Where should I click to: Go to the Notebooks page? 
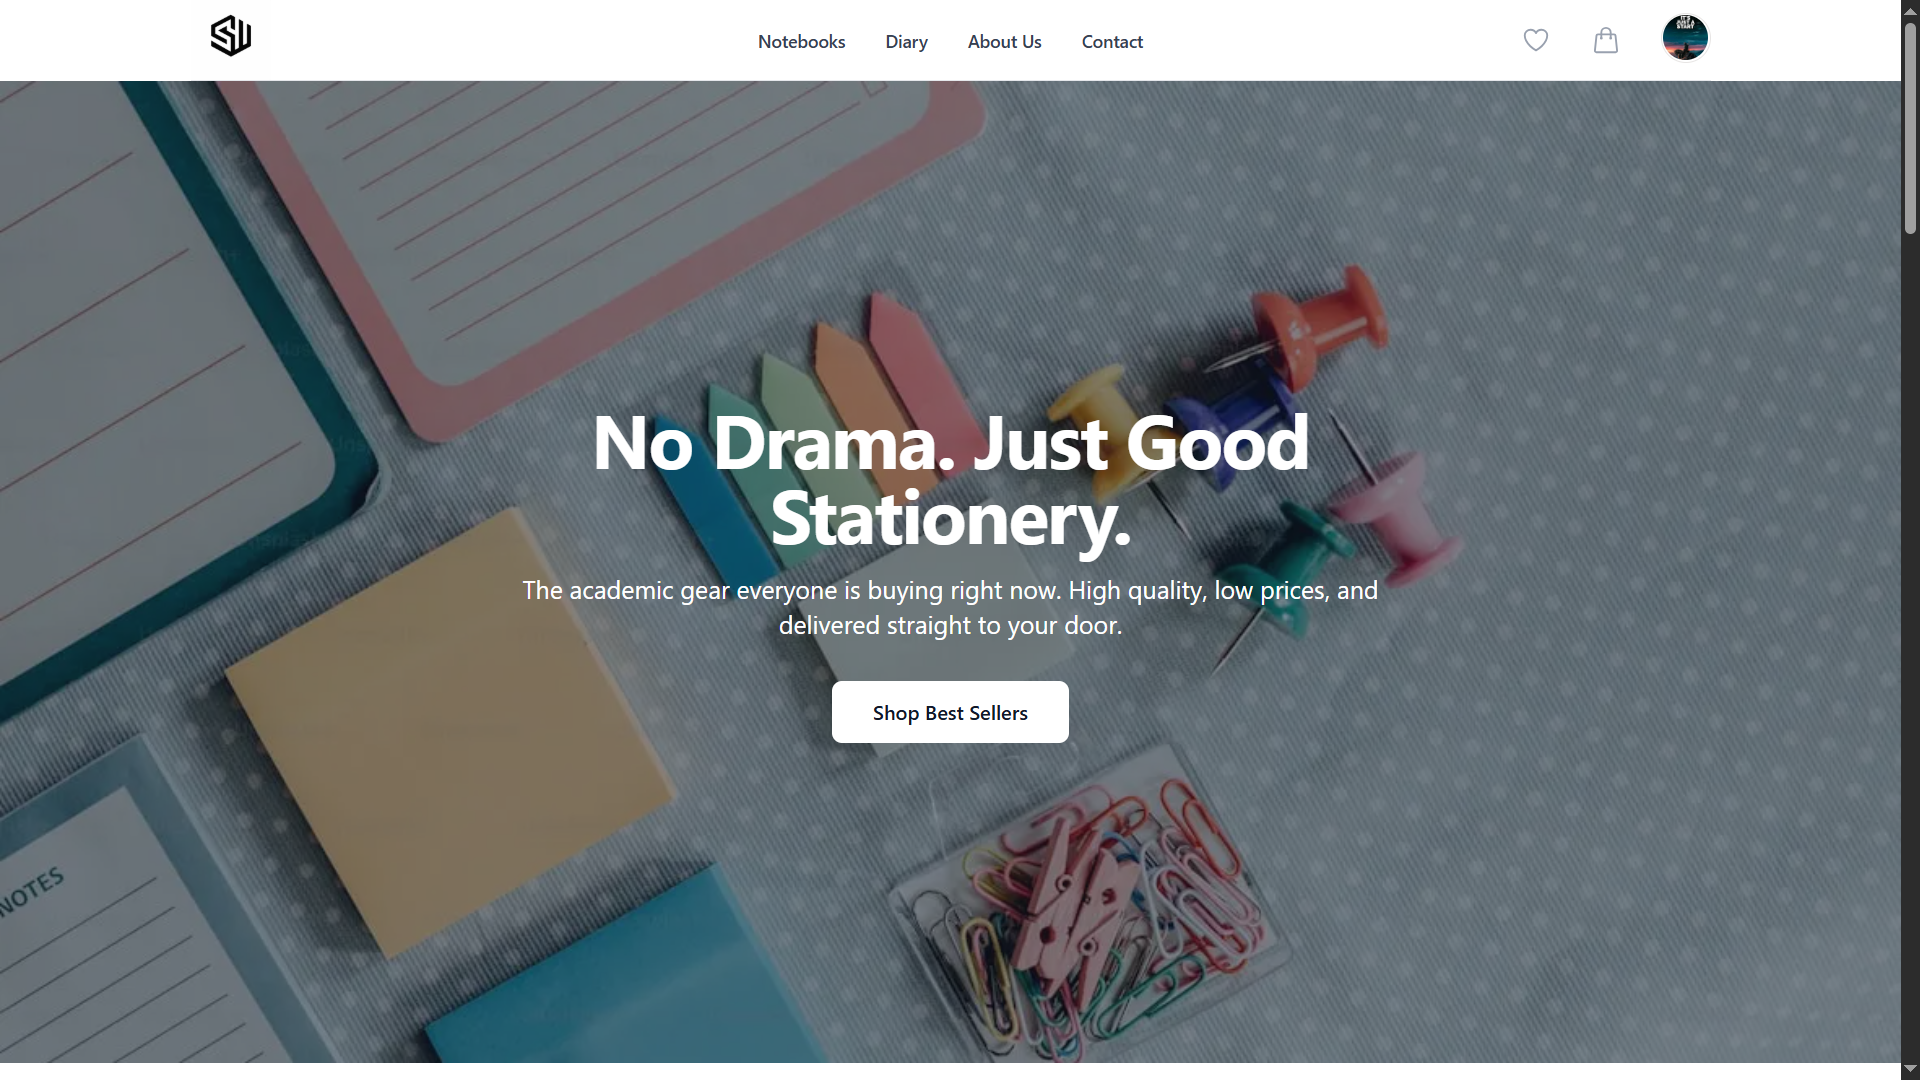click(x=801, y=41)
